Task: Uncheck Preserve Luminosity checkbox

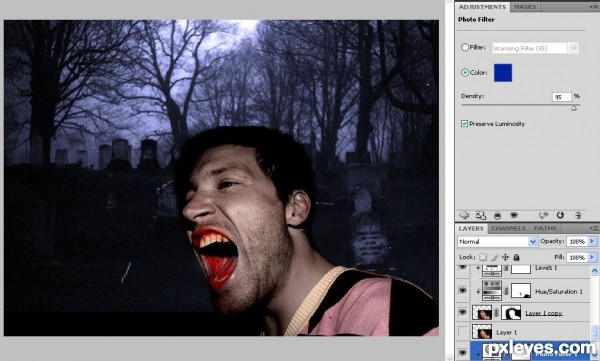Action: click(464, 123)
